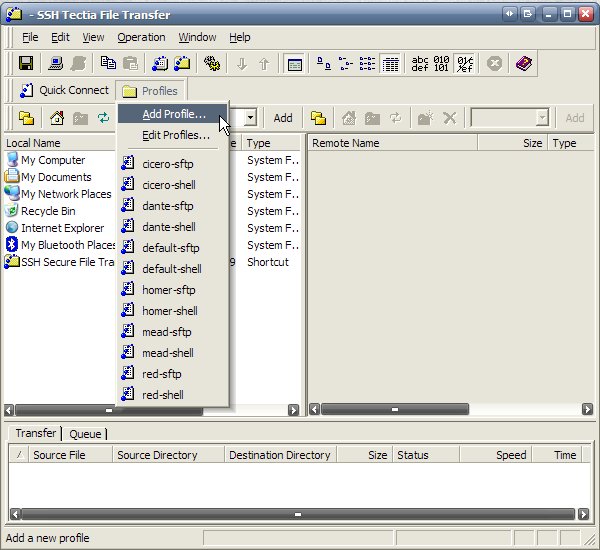600x550 pixels.
Task: Click remote pane folders icon
Action: [x=318, y=118]
